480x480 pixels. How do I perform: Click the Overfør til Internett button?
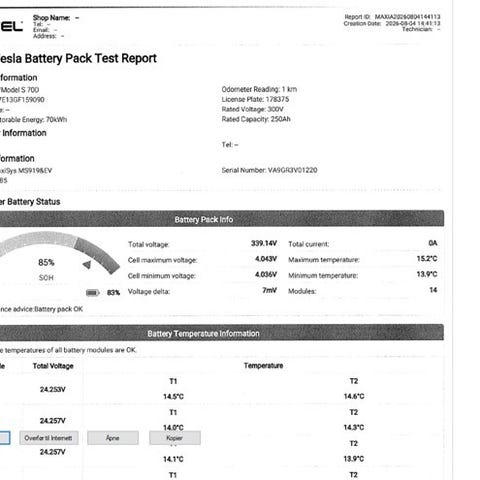click(49, 438)
